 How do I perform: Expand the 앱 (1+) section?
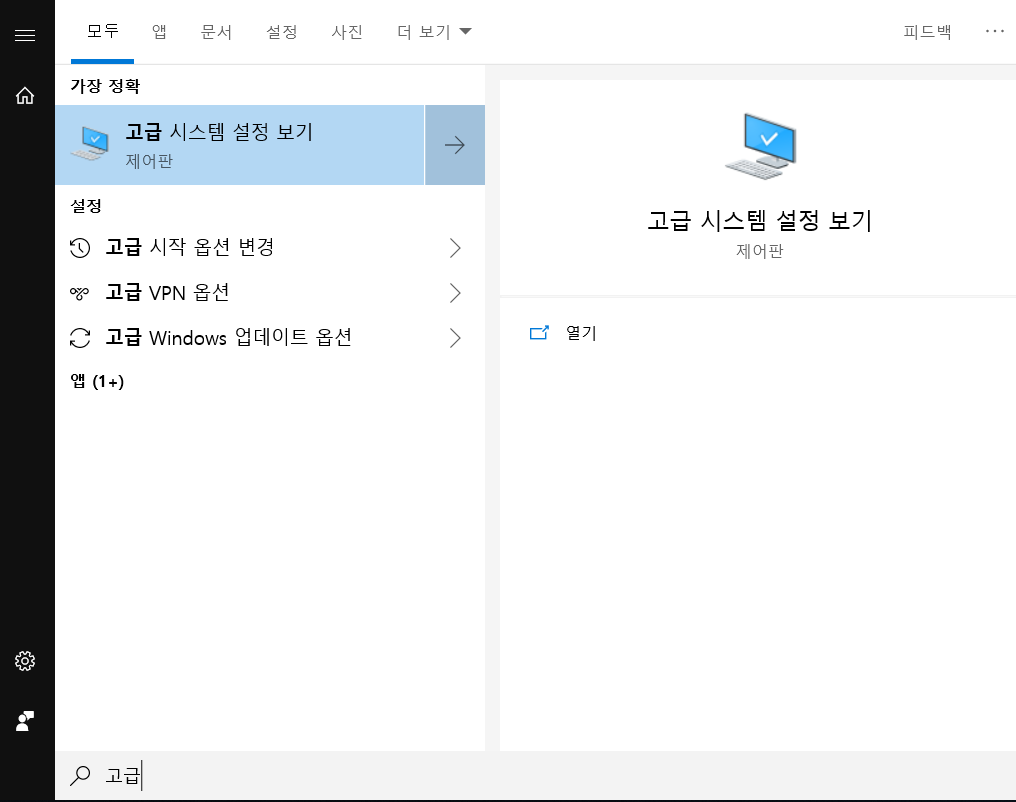click(x=97, y=381)
